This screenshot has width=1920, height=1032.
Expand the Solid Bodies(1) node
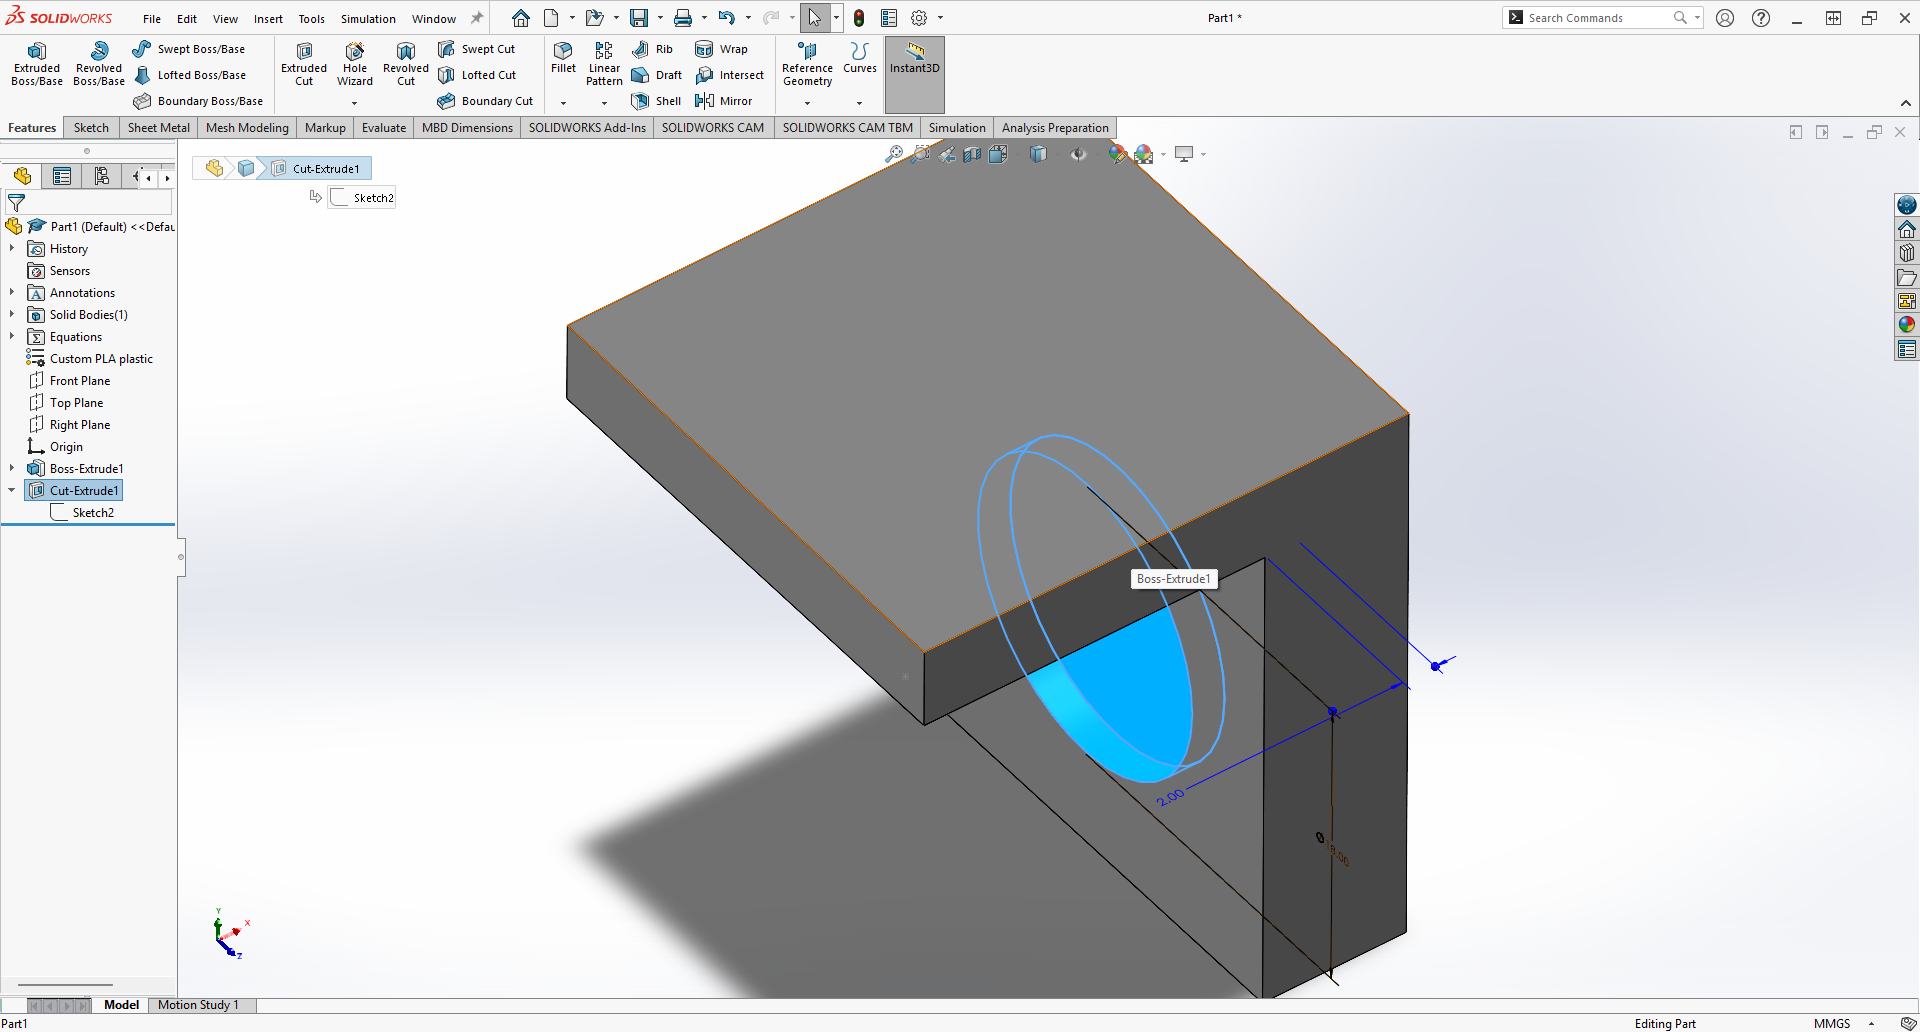[x=12, y=314]
